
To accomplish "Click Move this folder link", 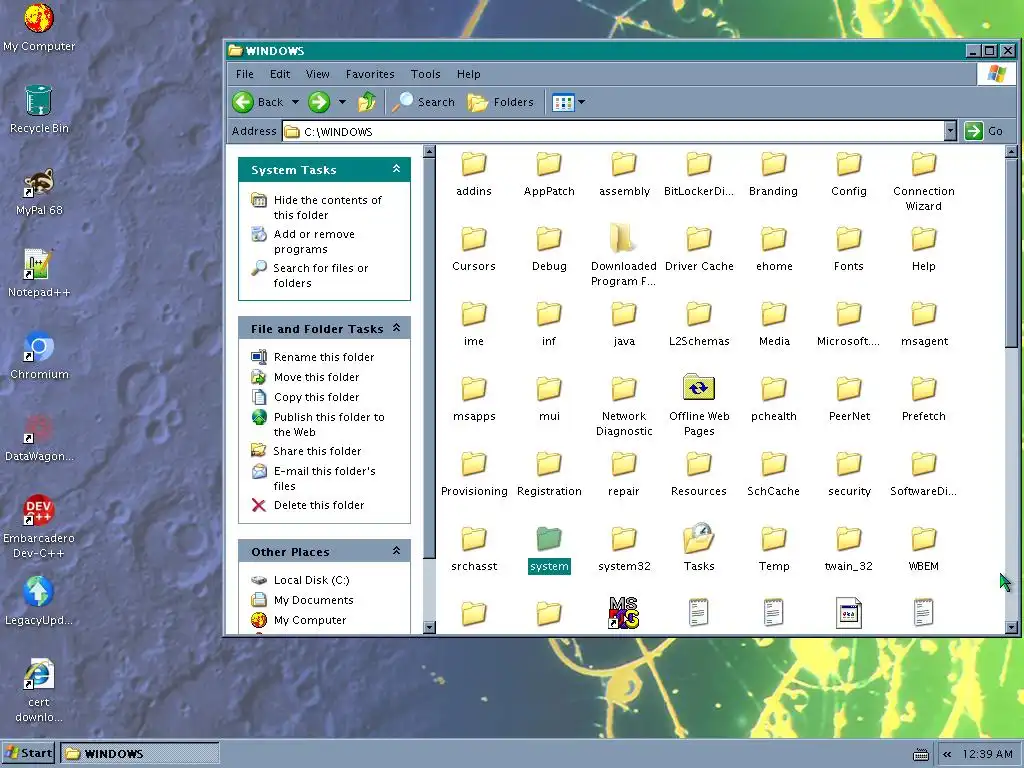I will [306, 377].
